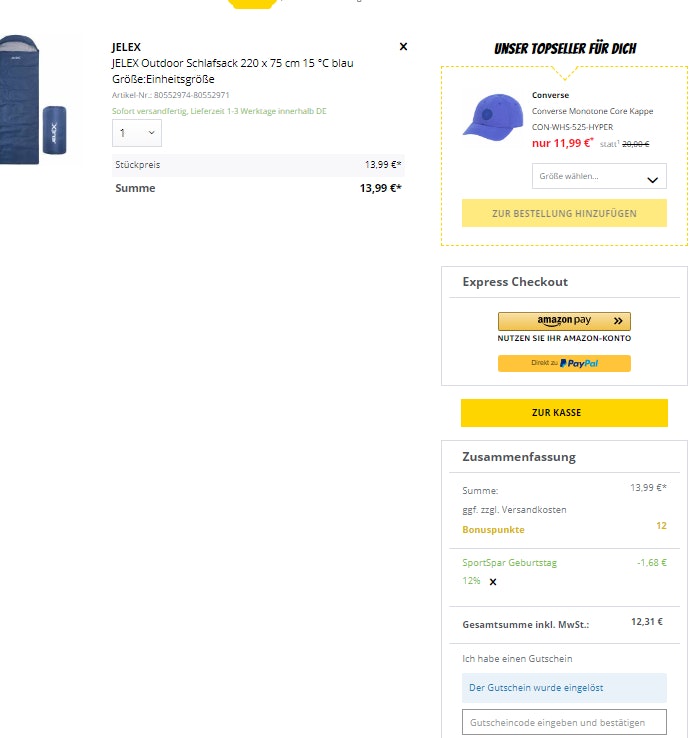This screenshot has height=738, width=694.
Task: Choose Direkt zu PayPal checkout
Action: pyautogui.click(x=564, y=363)
